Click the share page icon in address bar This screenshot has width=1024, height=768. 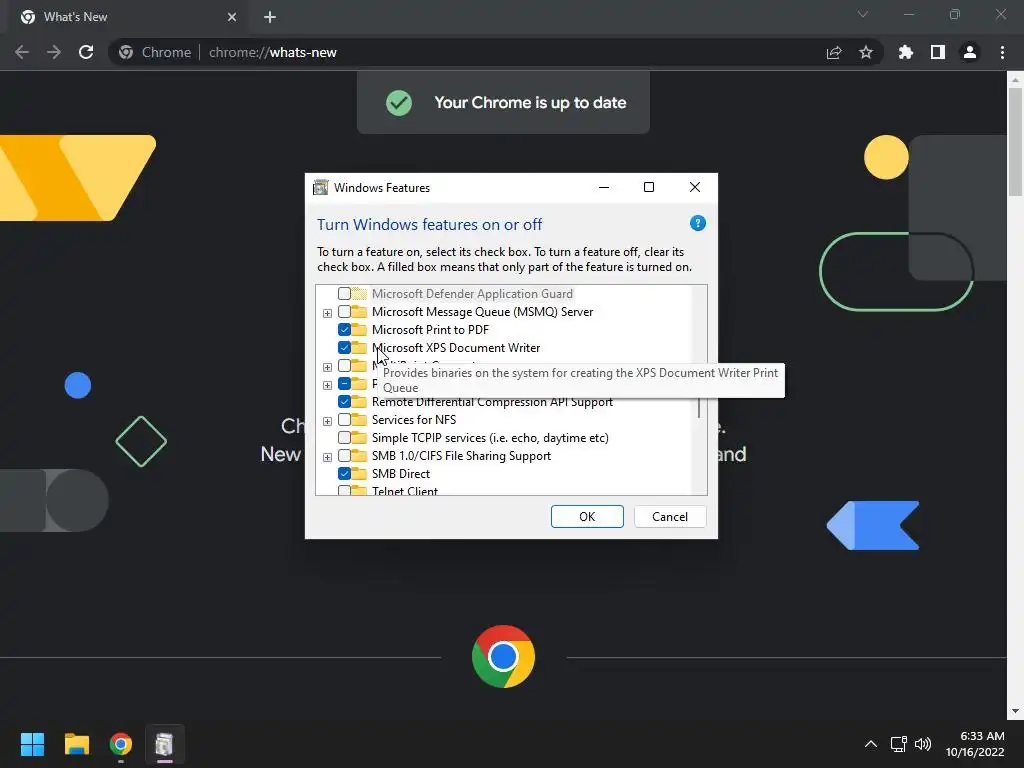(834, 52)
